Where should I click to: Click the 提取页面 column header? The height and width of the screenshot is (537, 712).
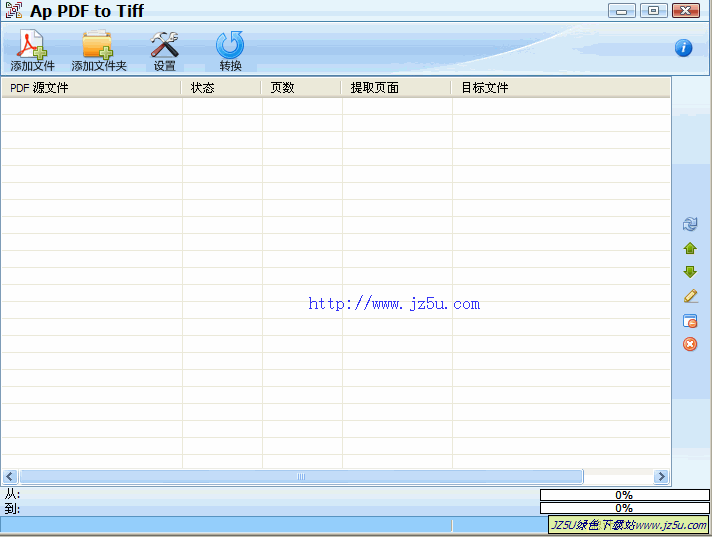click(x=396, y=88)
